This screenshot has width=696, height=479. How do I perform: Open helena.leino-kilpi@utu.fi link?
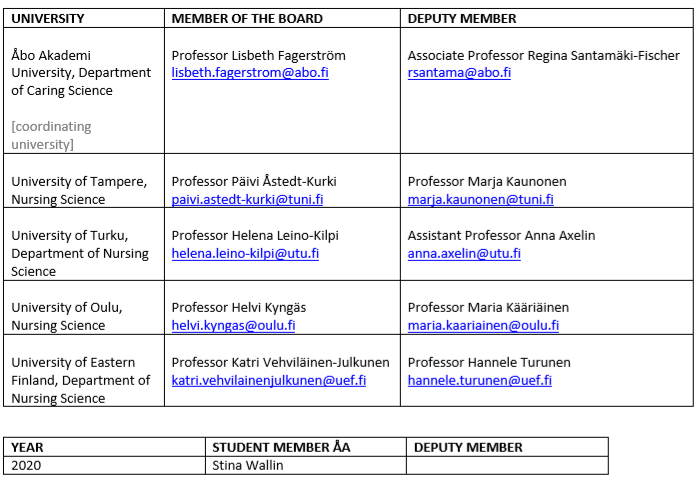tap(245, 253)
